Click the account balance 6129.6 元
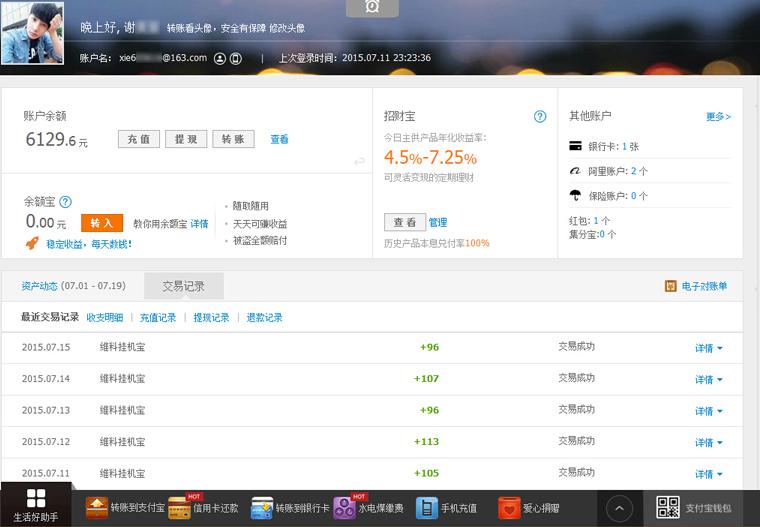The height and width of the screenshot is (527, 760). click(x=57, y=140)
